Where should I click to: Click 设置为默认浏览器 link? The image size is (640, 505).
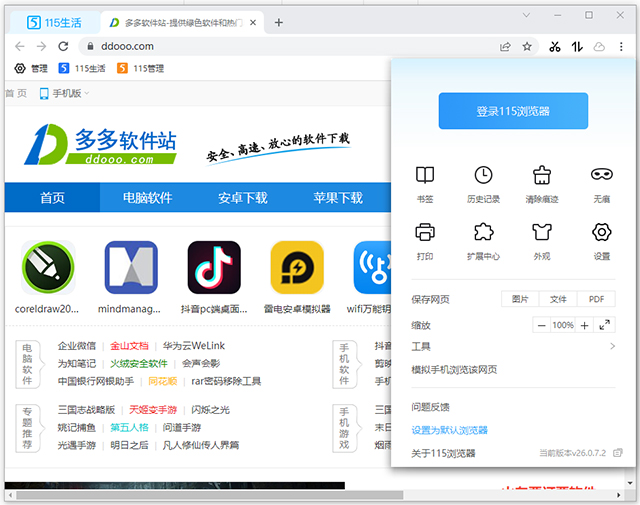[449, 430]
